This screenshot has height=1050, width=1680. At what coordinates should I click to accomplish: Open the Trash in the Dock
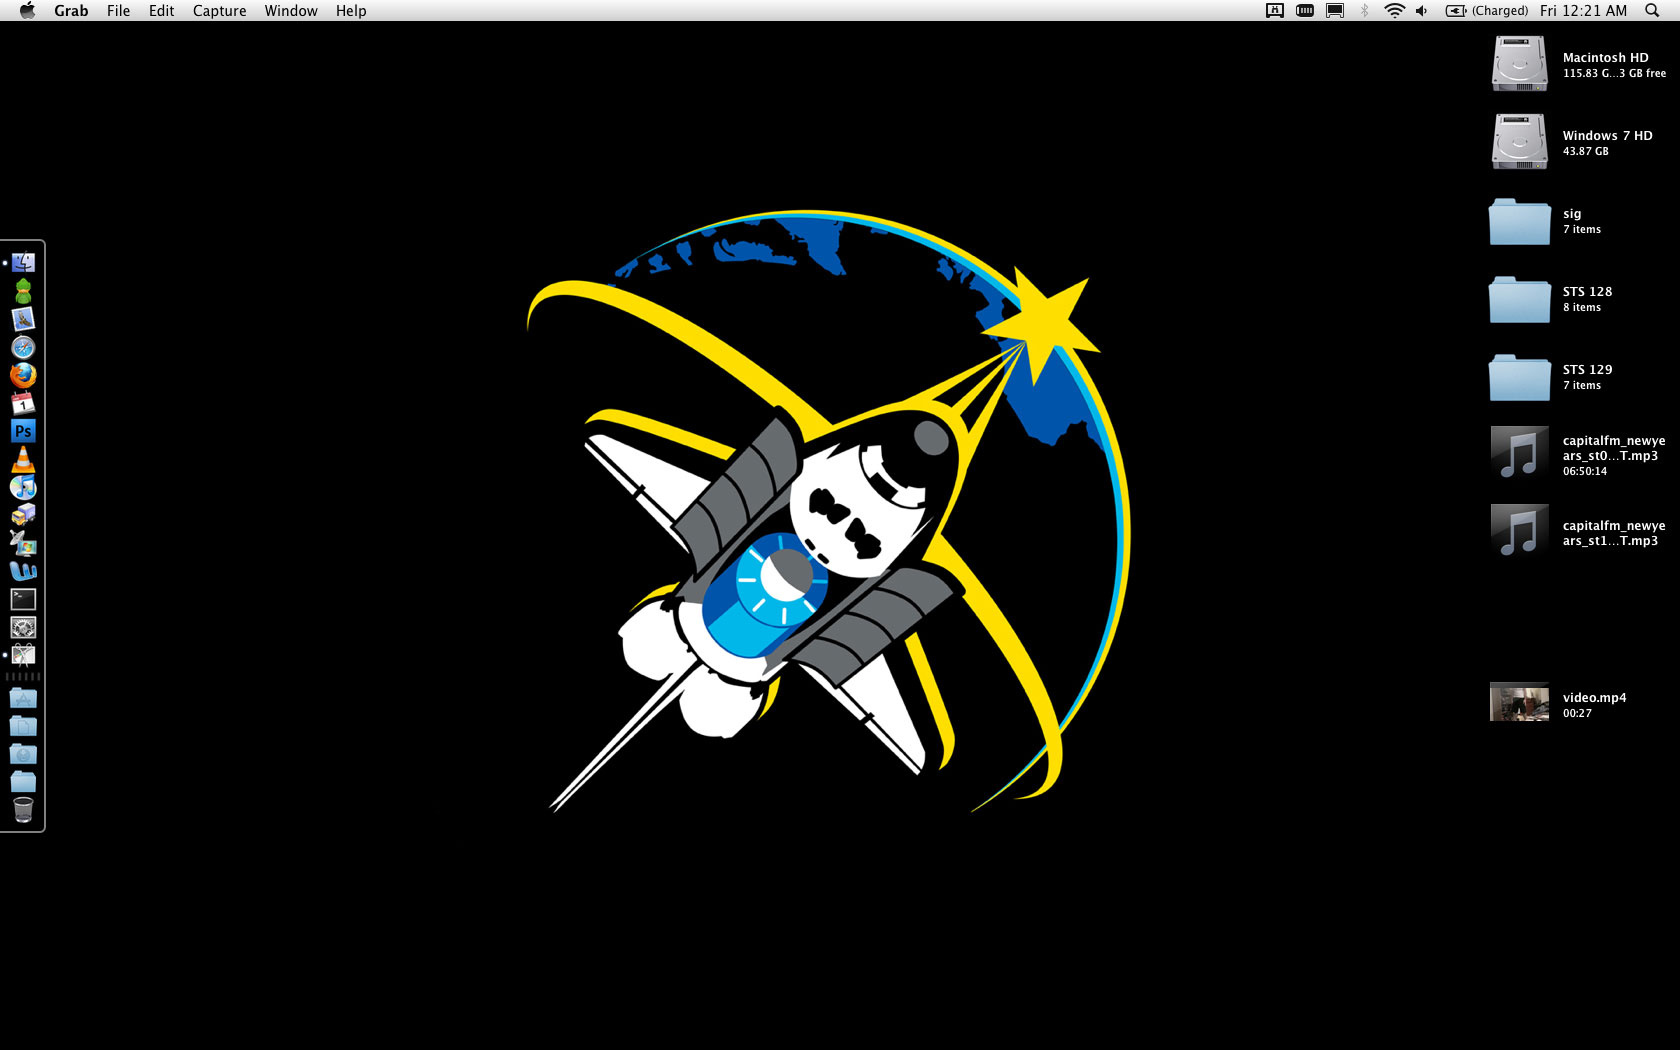click(x=23, y=809)
